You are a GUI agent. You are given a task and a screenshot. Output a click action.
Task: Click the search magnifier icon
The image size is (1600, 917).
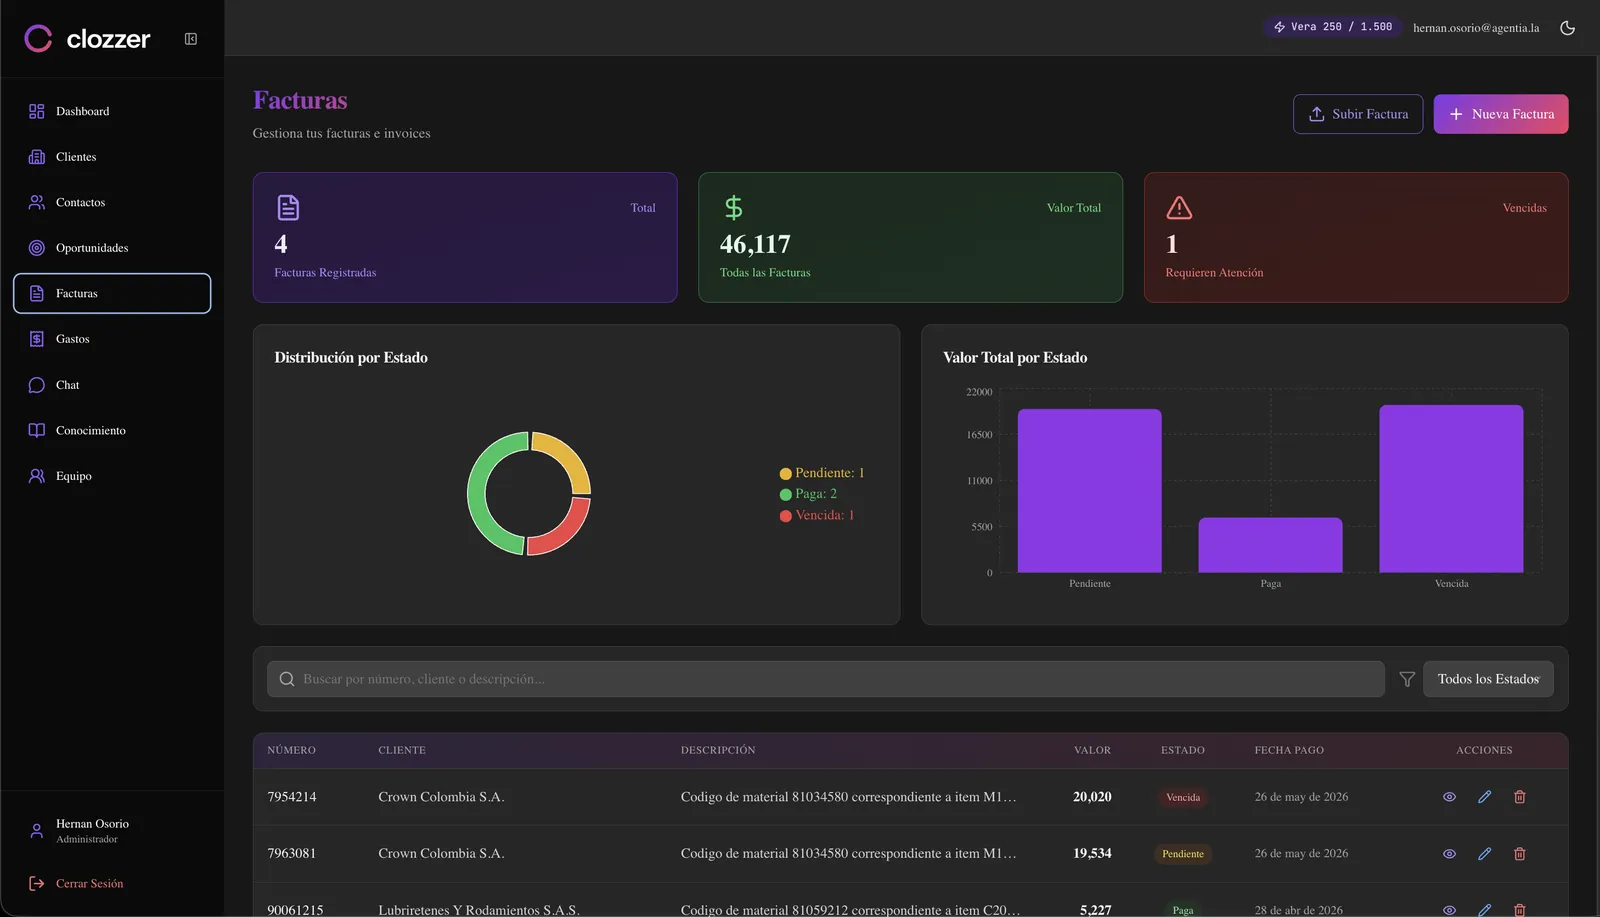pyautogui.click(x=287, y=679)
